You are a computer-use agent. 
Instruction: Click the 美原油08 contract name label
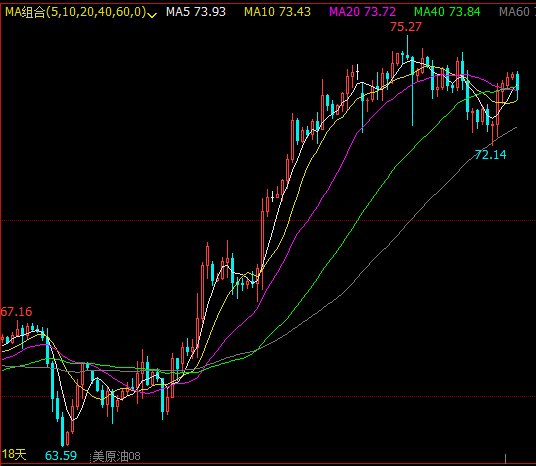tap(117, 456)
